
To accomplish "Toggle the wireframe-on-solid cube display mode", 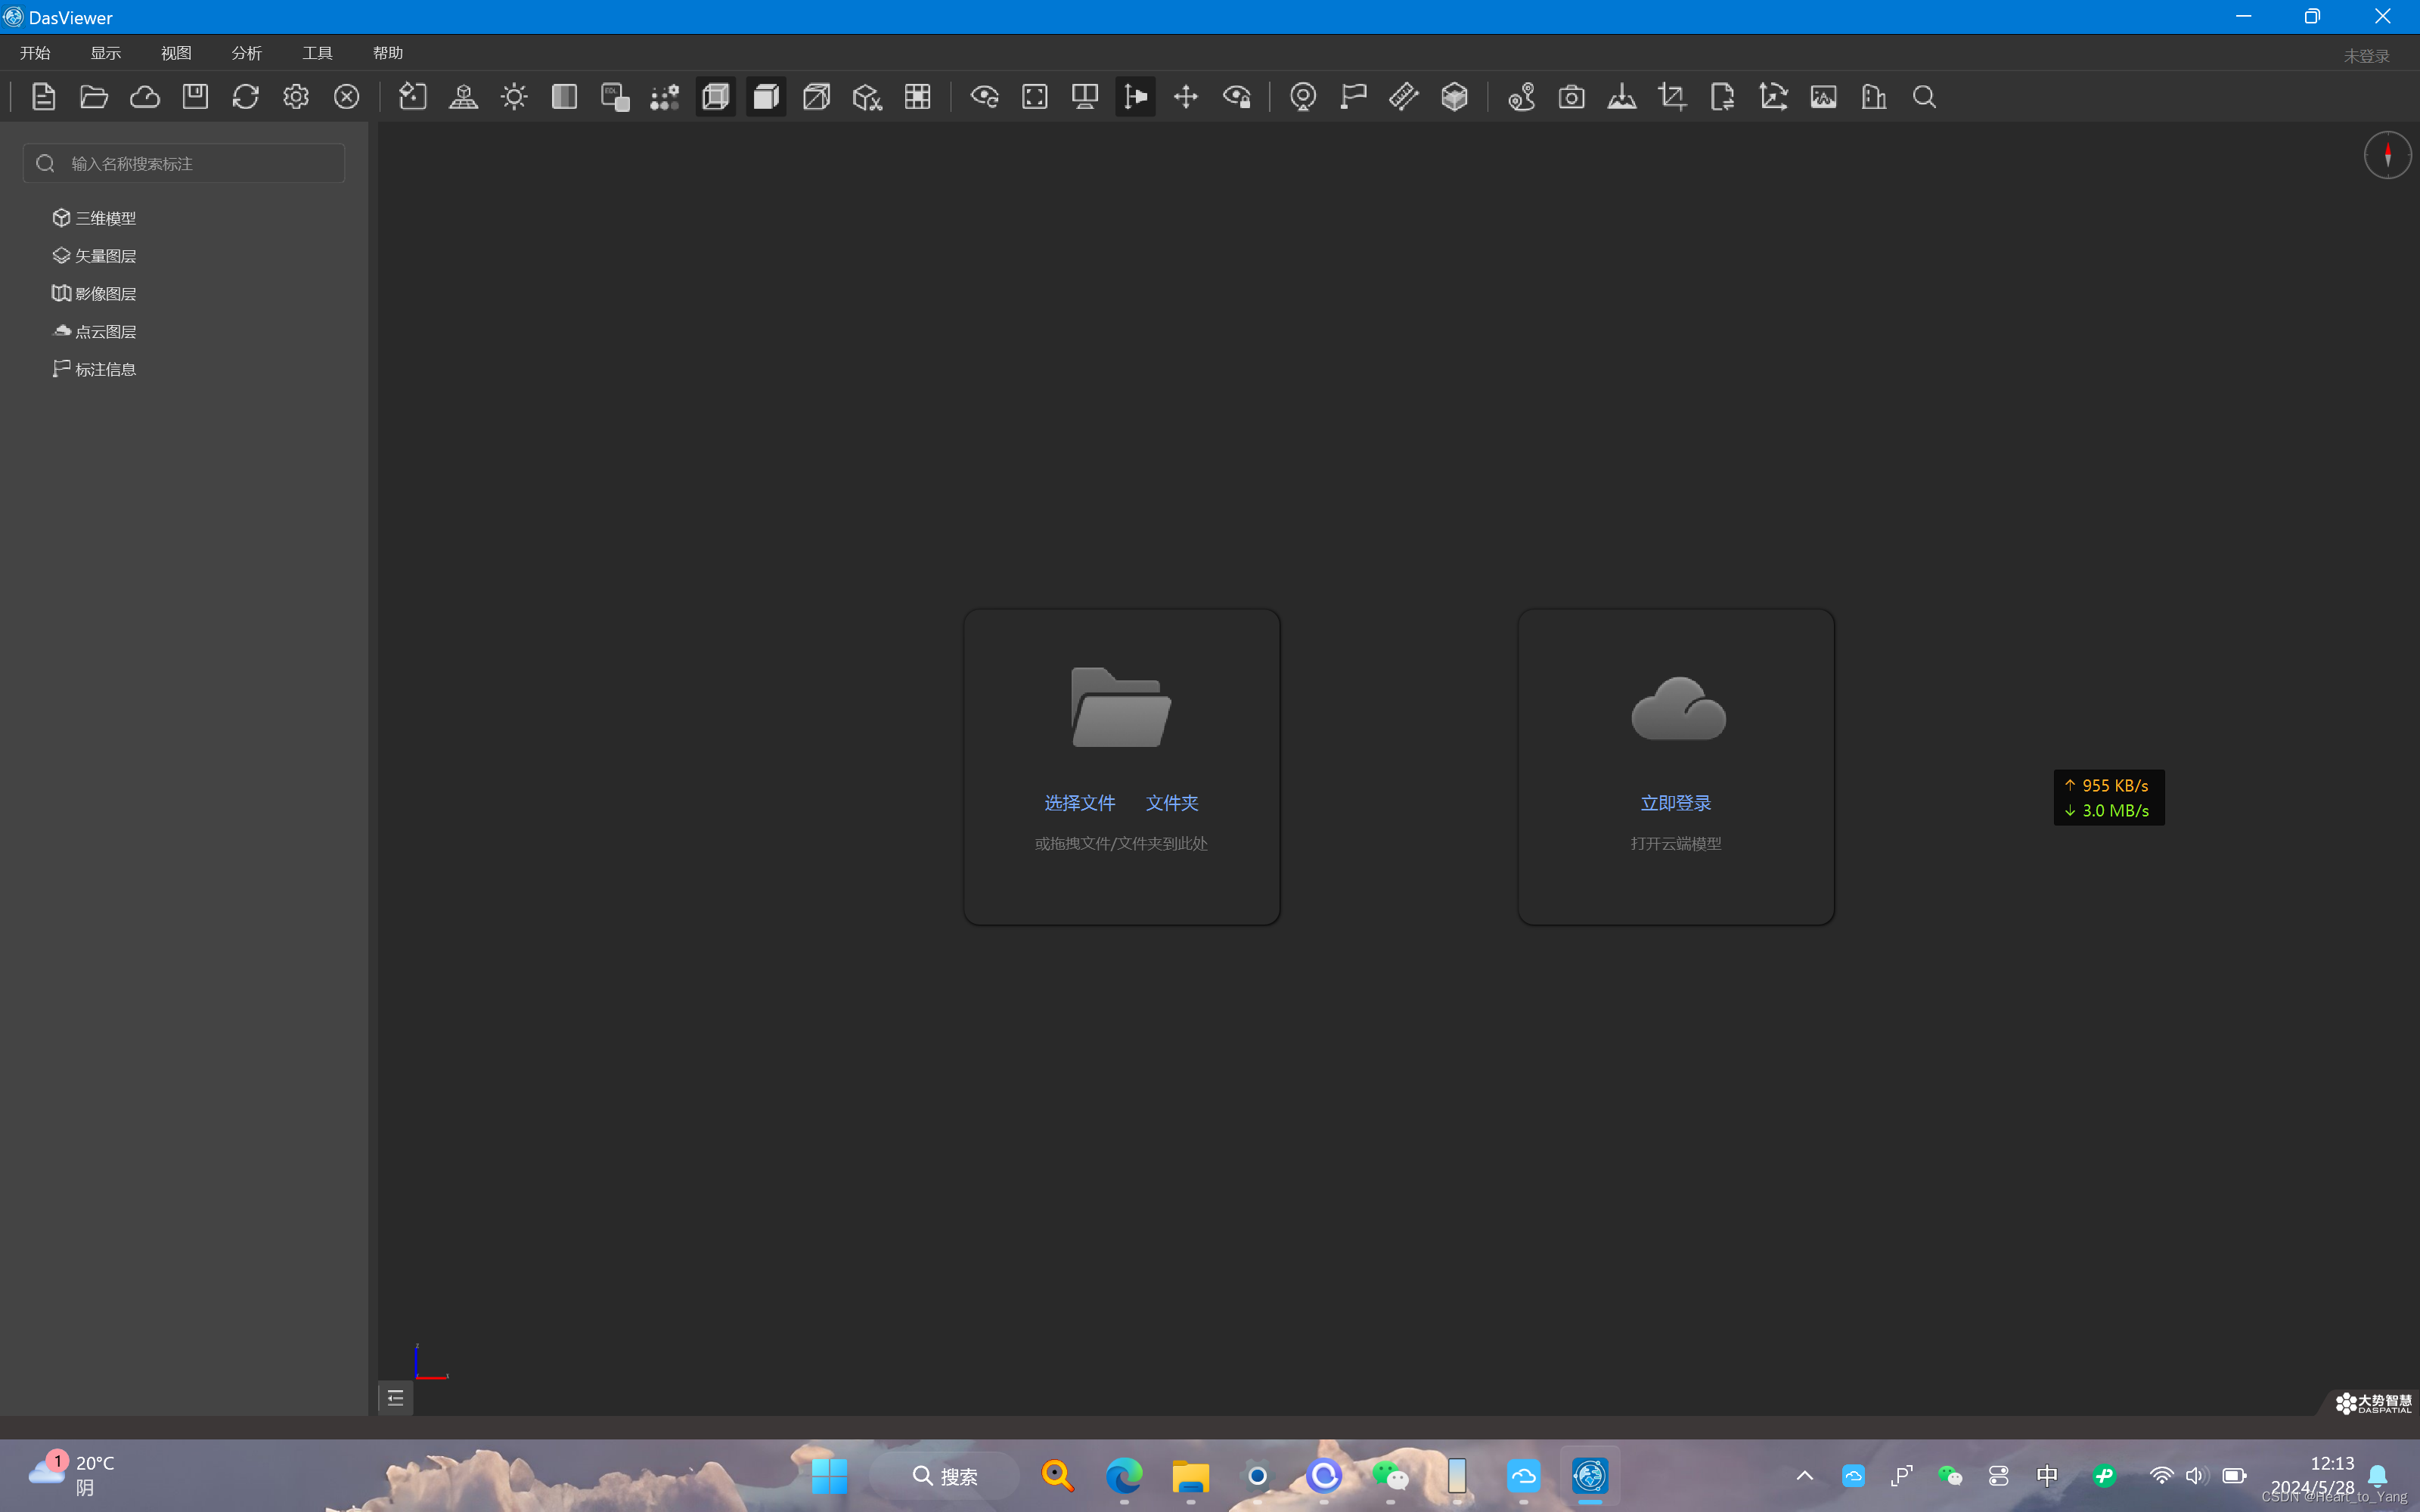I will tap(715, 97).
